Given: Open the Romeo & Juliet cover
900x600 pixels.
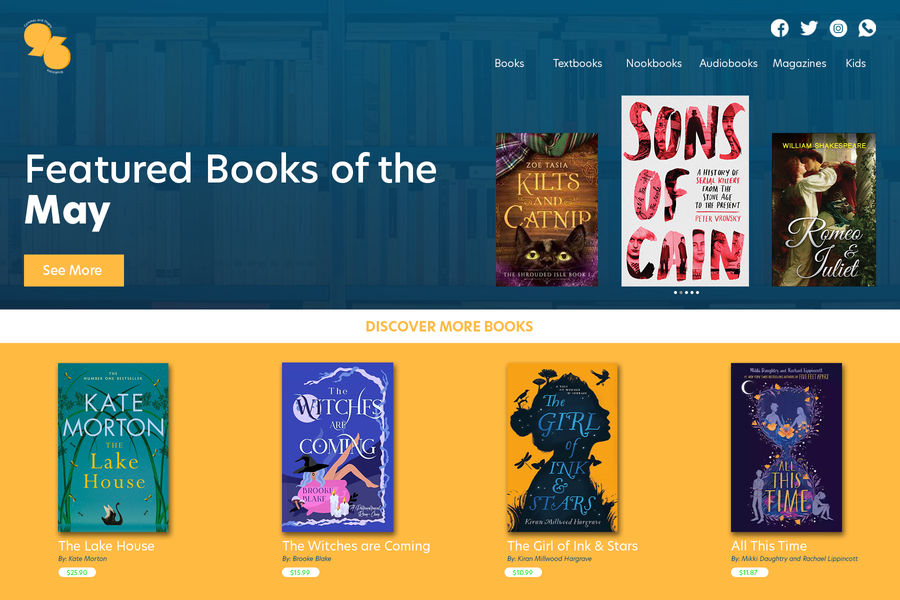Looking at the screenshot, I should [x=824, y=210].
